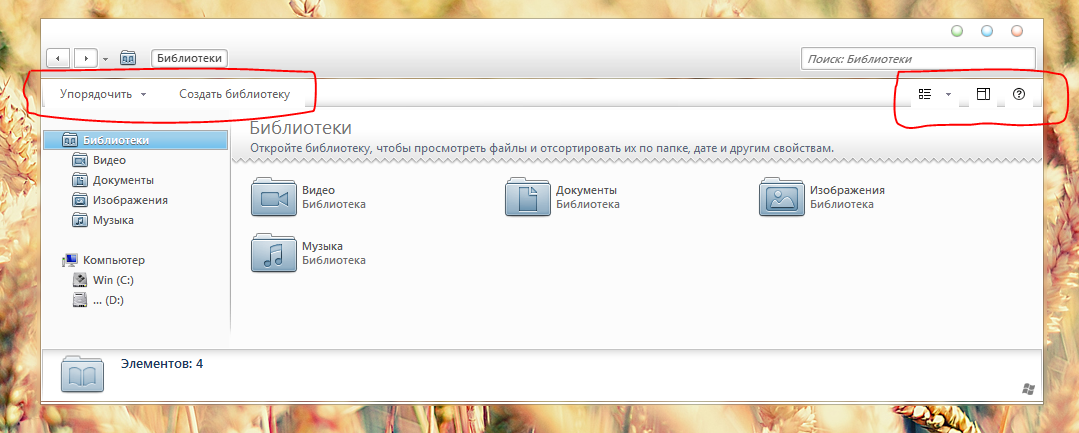This screenshot has width=1079, height=433.
Task: Click the blue window control button
Action: pyautogui.click(x=987, y=31)
